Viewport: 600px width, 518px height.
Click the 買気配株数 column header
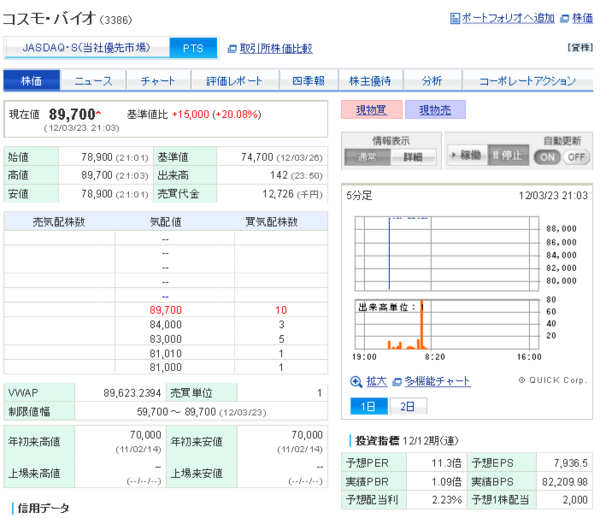coord(272,222)
